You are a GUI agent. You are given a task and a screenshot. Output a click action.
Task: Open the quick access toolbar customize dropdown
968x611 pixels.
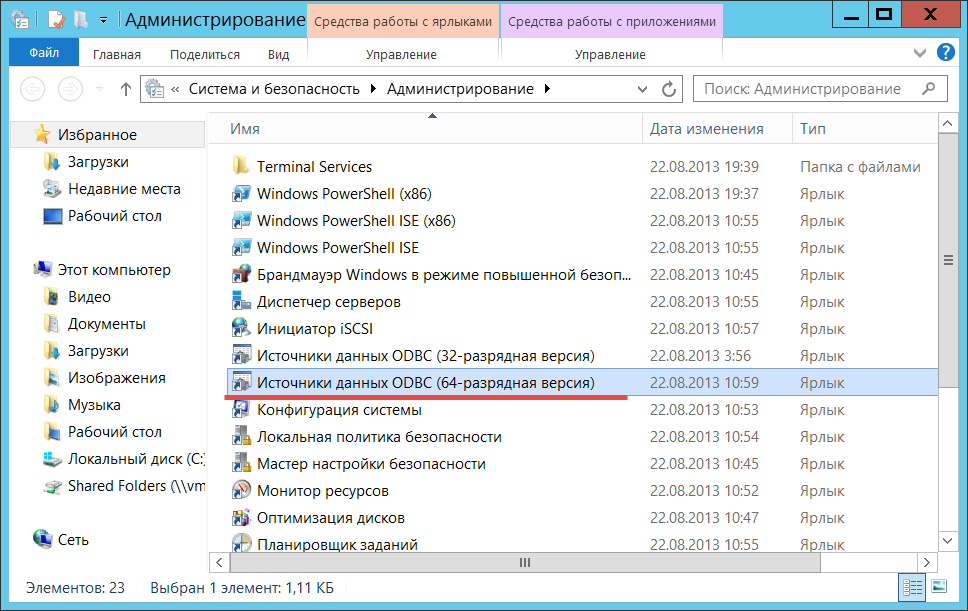point(104,20)
